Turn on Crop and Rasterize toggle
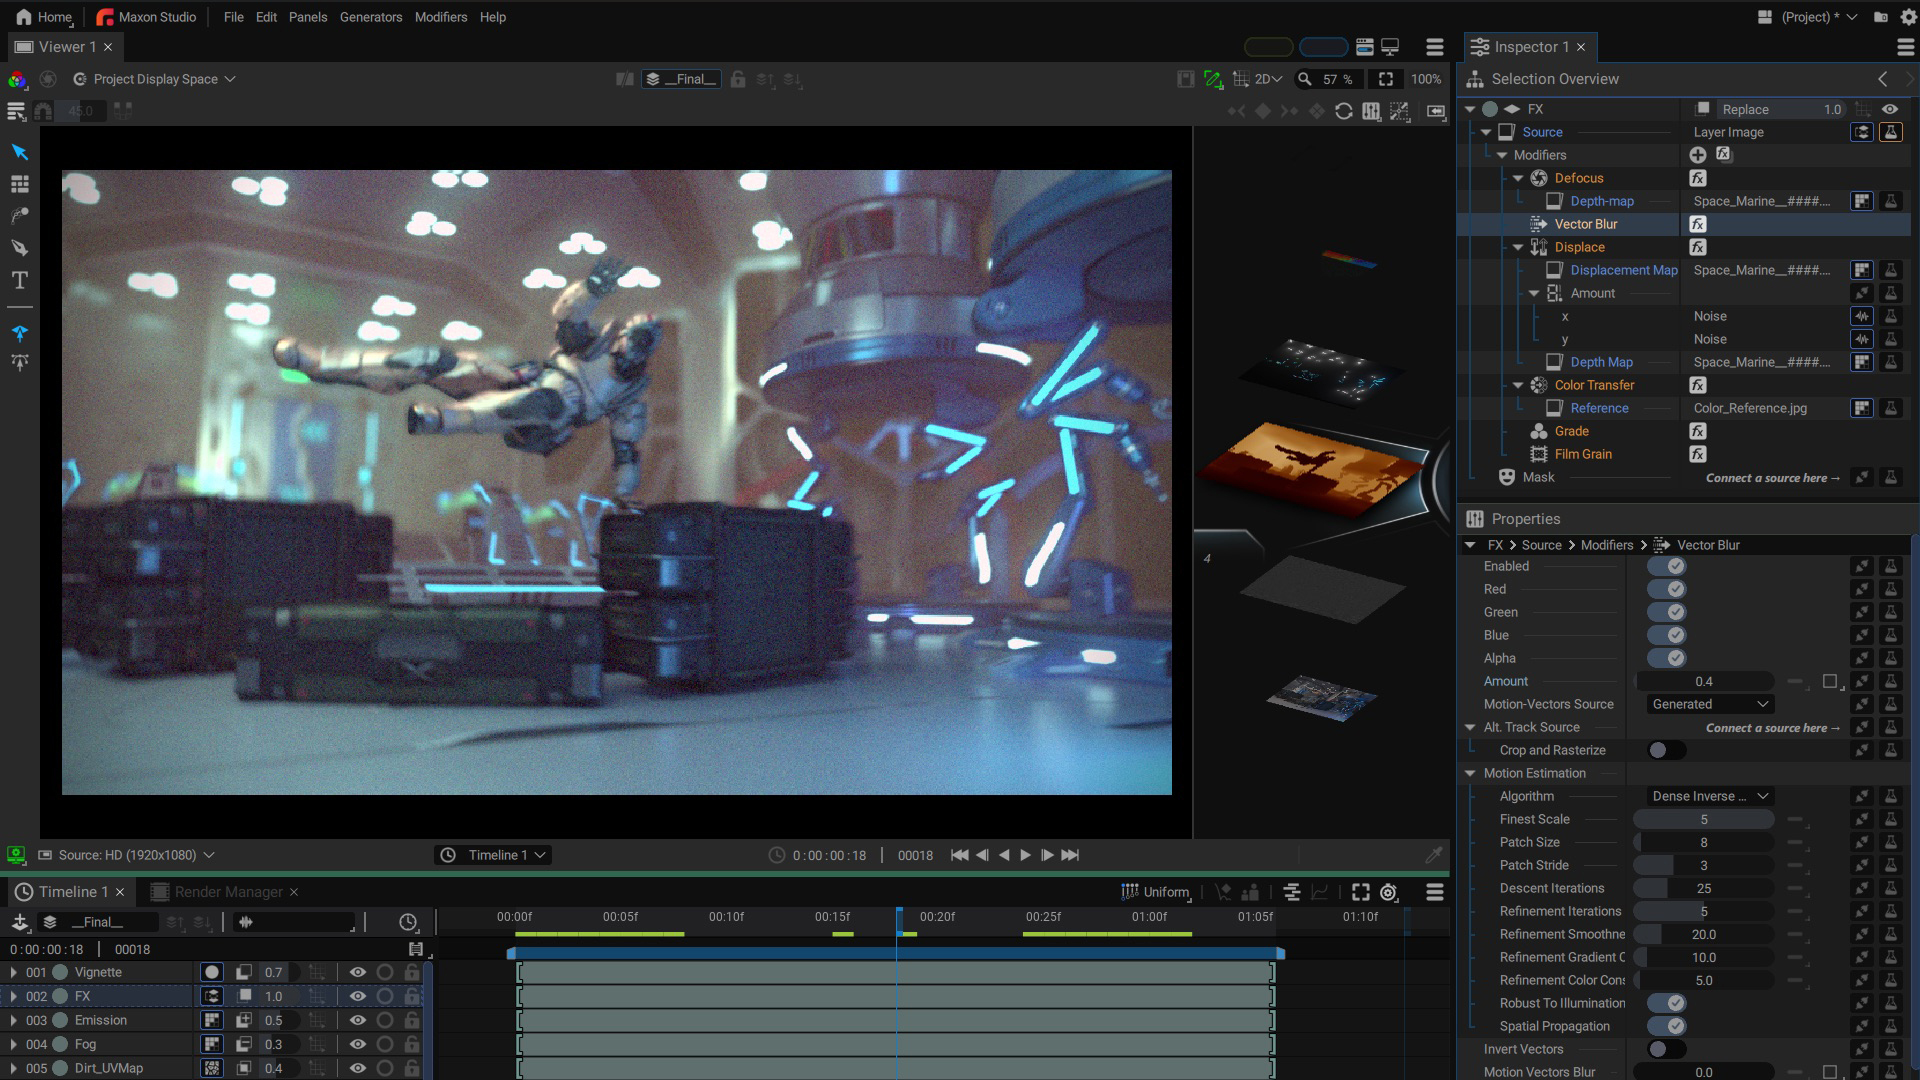Viewport: 1920px width, 1080px height. point(1667,750)
